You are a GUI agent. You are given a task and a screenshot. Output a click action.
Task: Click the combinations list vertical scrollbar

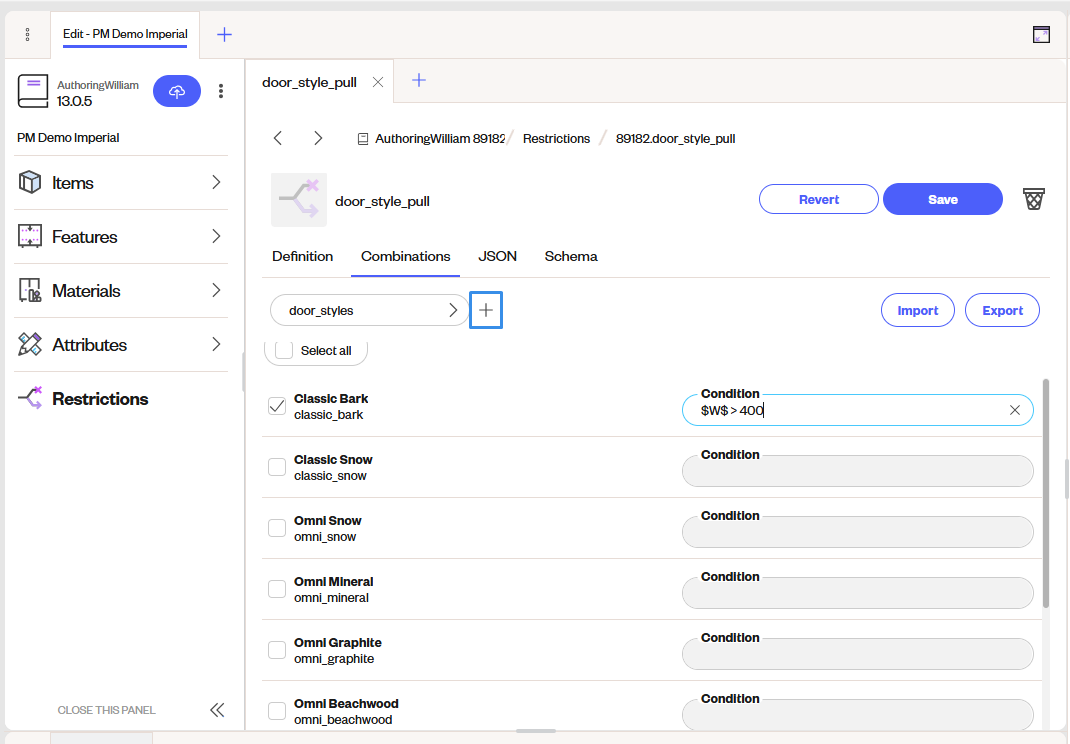(x=1045, y=493)
